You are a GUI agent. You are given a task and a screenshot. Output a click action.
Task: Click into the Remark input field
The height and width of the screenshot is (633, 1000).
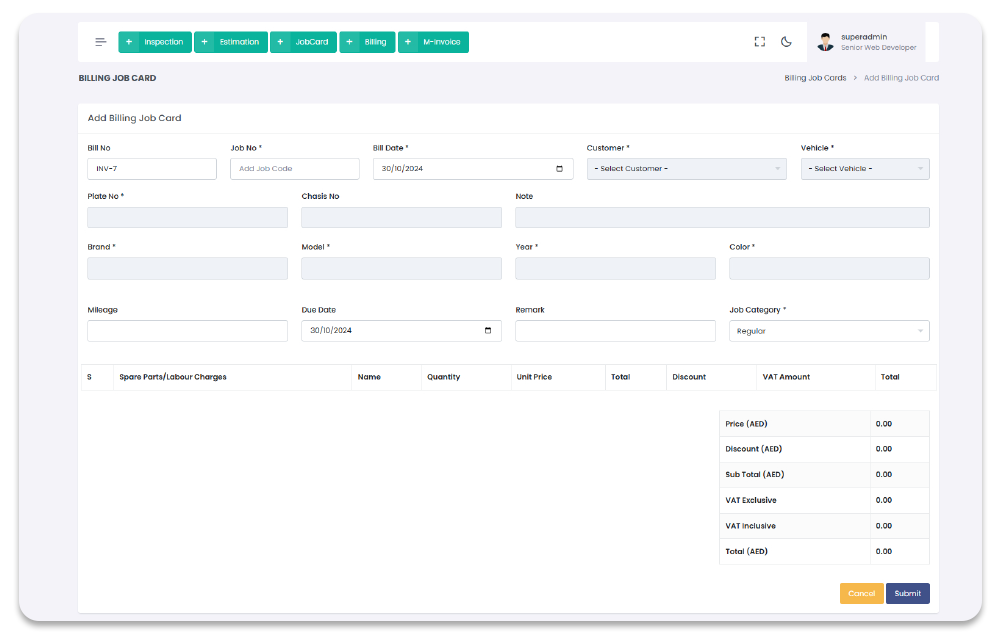615,331
